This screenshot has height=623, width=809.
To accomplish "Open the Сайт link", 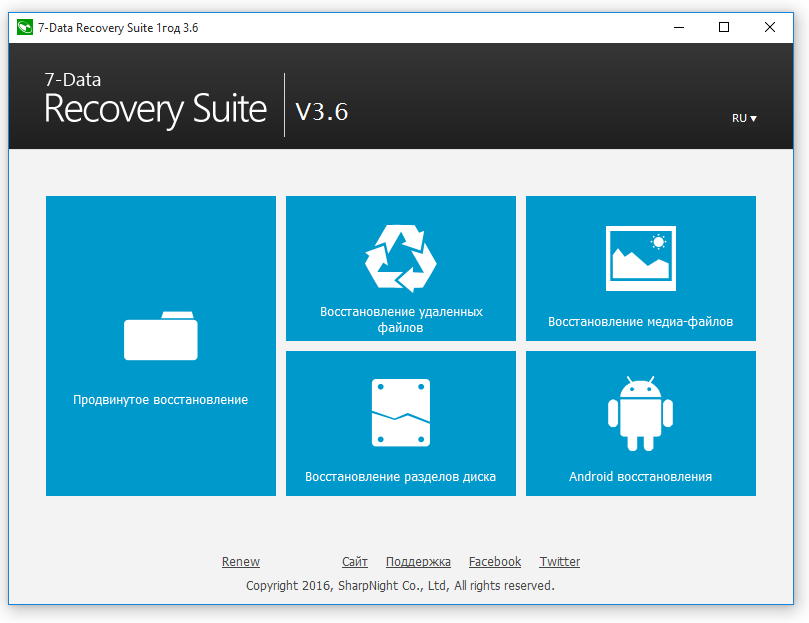I will point(354,562).
